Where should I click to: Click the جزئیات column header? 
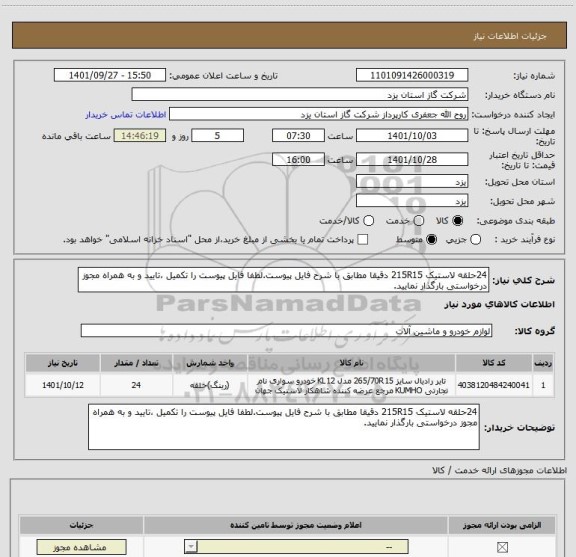point(82,525)
